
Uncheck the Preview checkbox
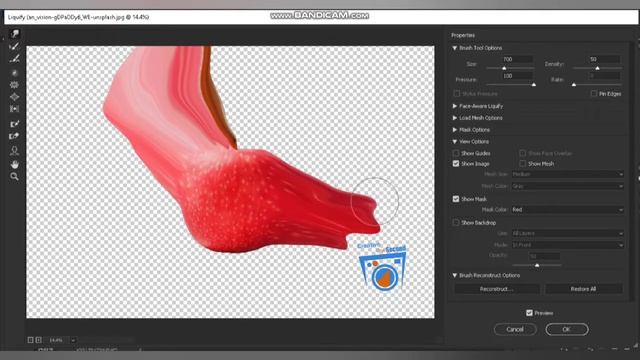529,313
